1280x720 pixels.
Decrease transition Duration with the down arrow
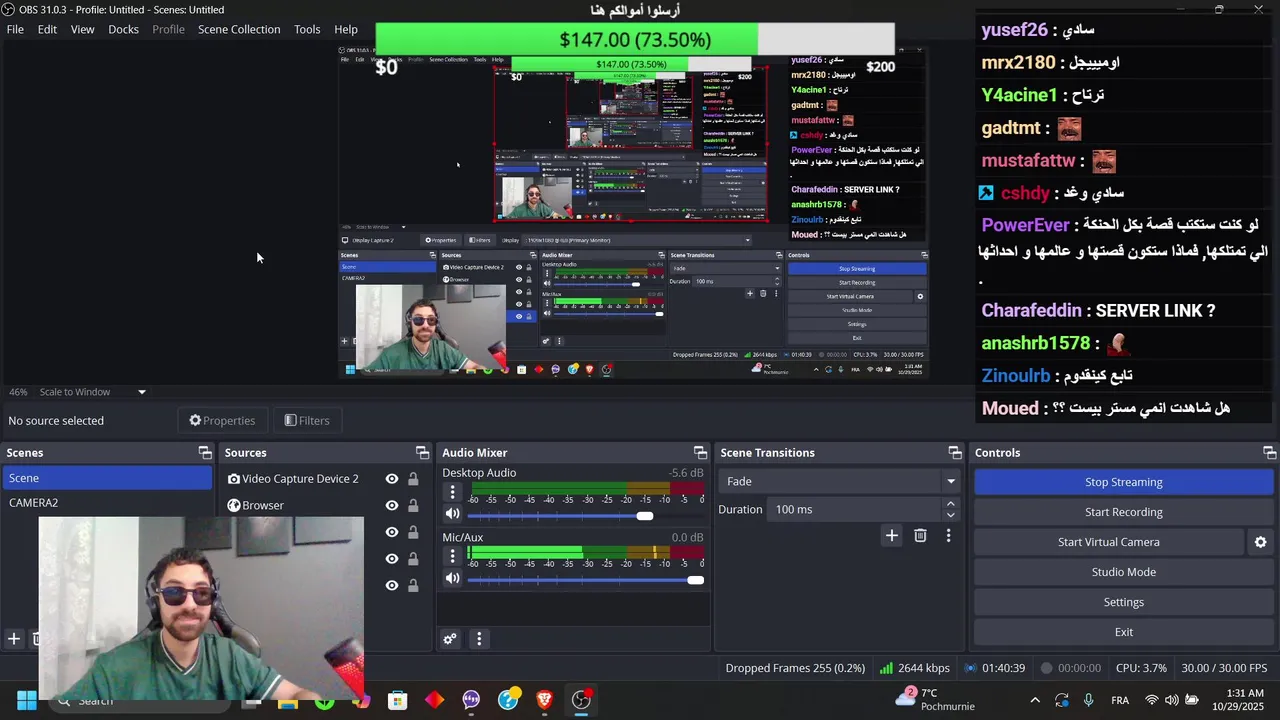950,515
